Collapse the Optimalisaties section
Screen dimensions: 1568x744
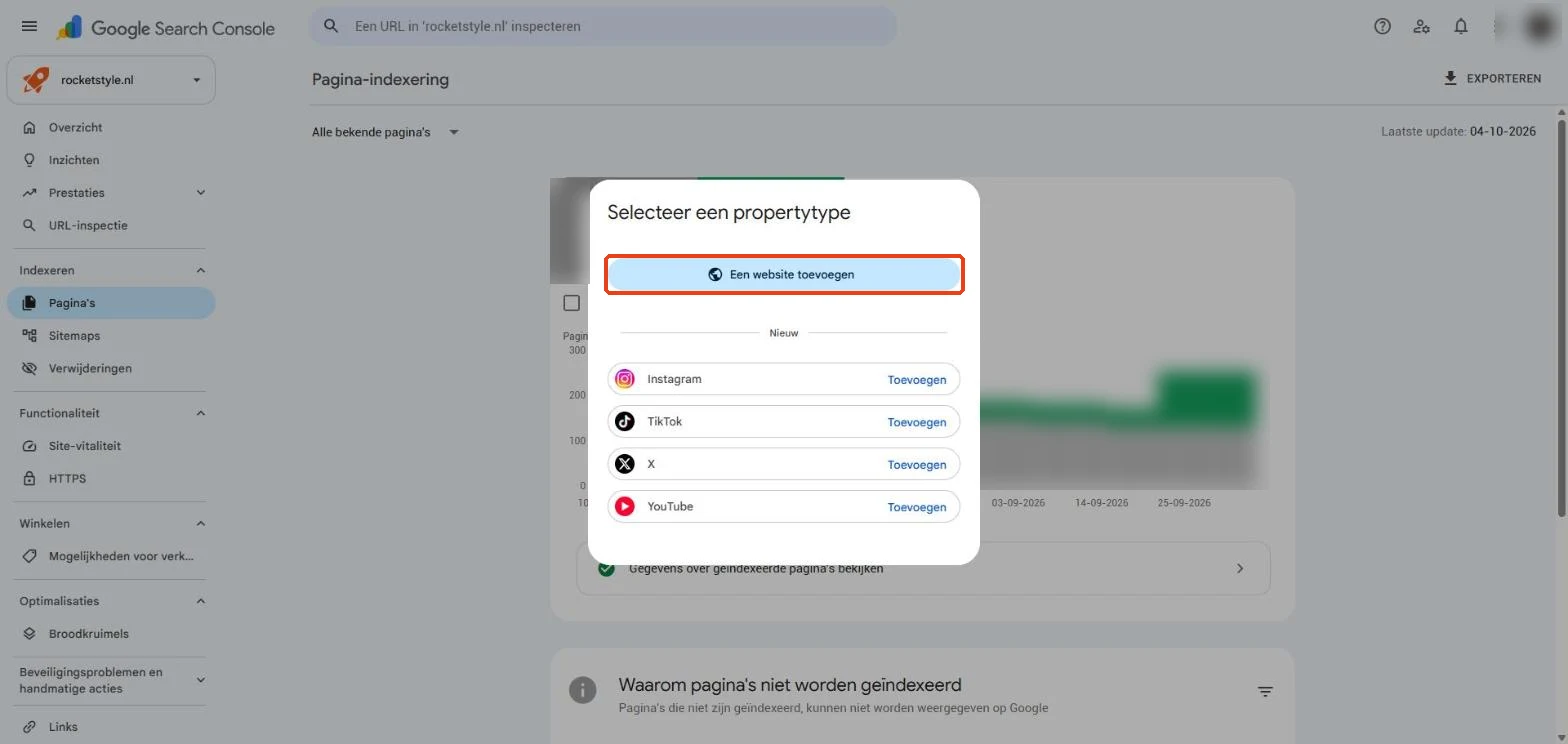(x=200, y=601)
